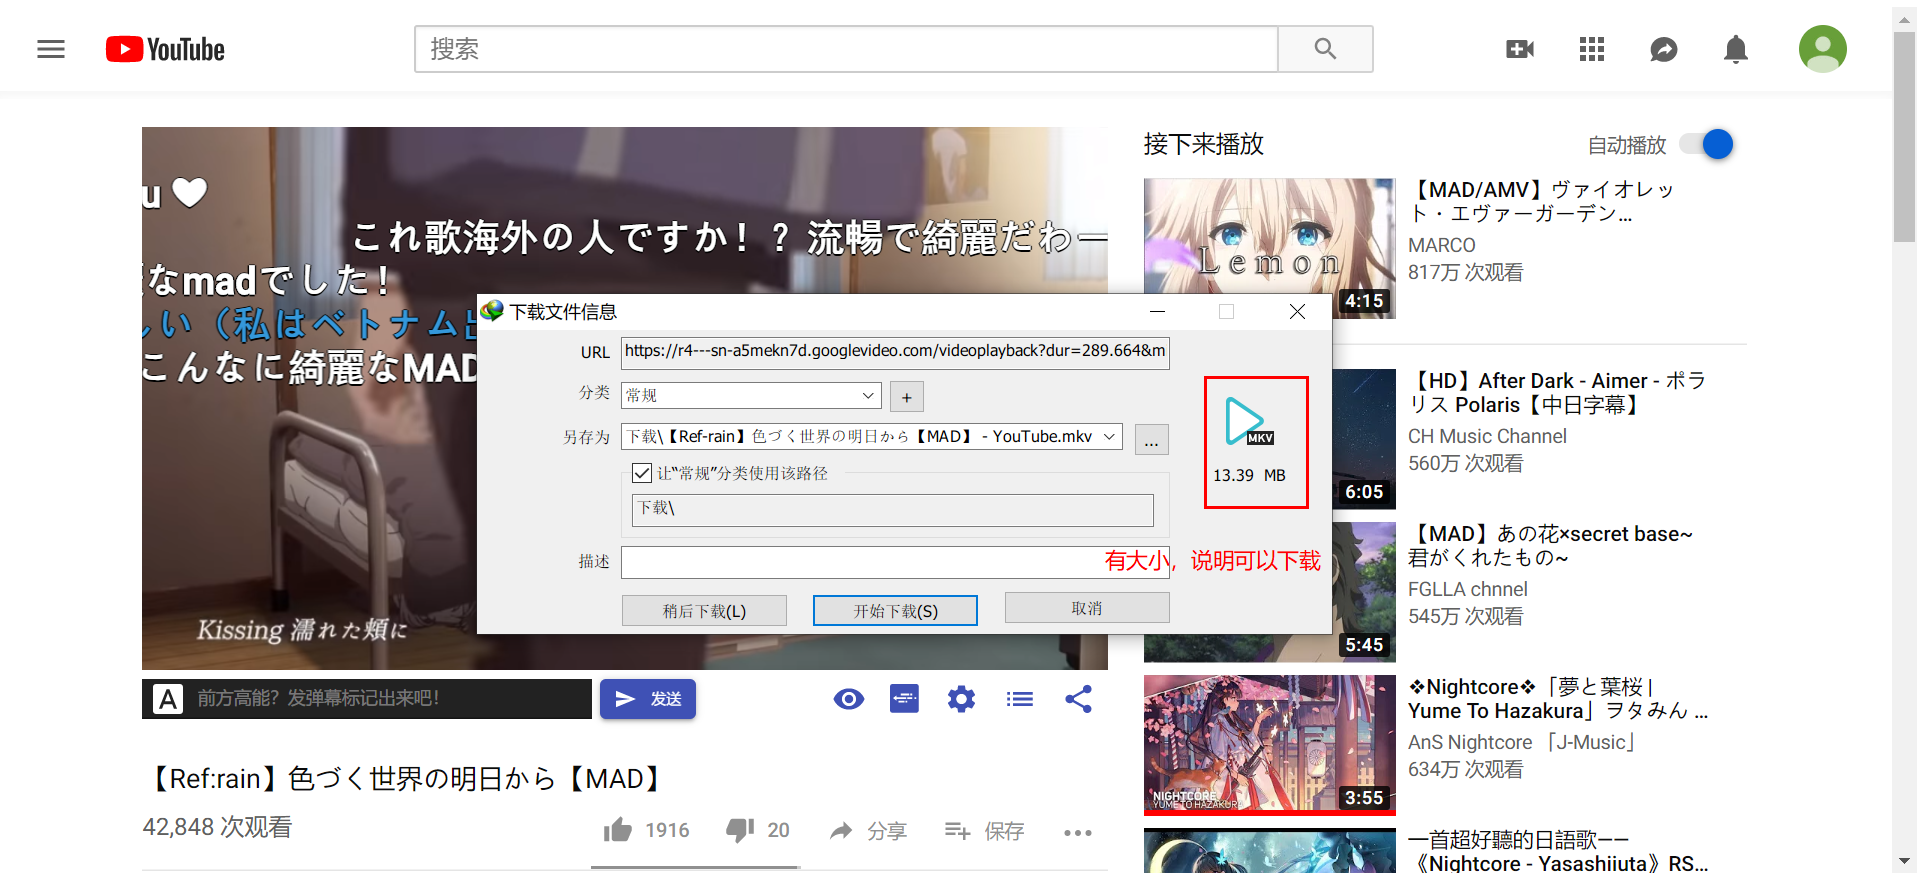Viewport: 1917px width, 873px height.
Task: Click the URL field in download dialog
Action: pos(895,352)
